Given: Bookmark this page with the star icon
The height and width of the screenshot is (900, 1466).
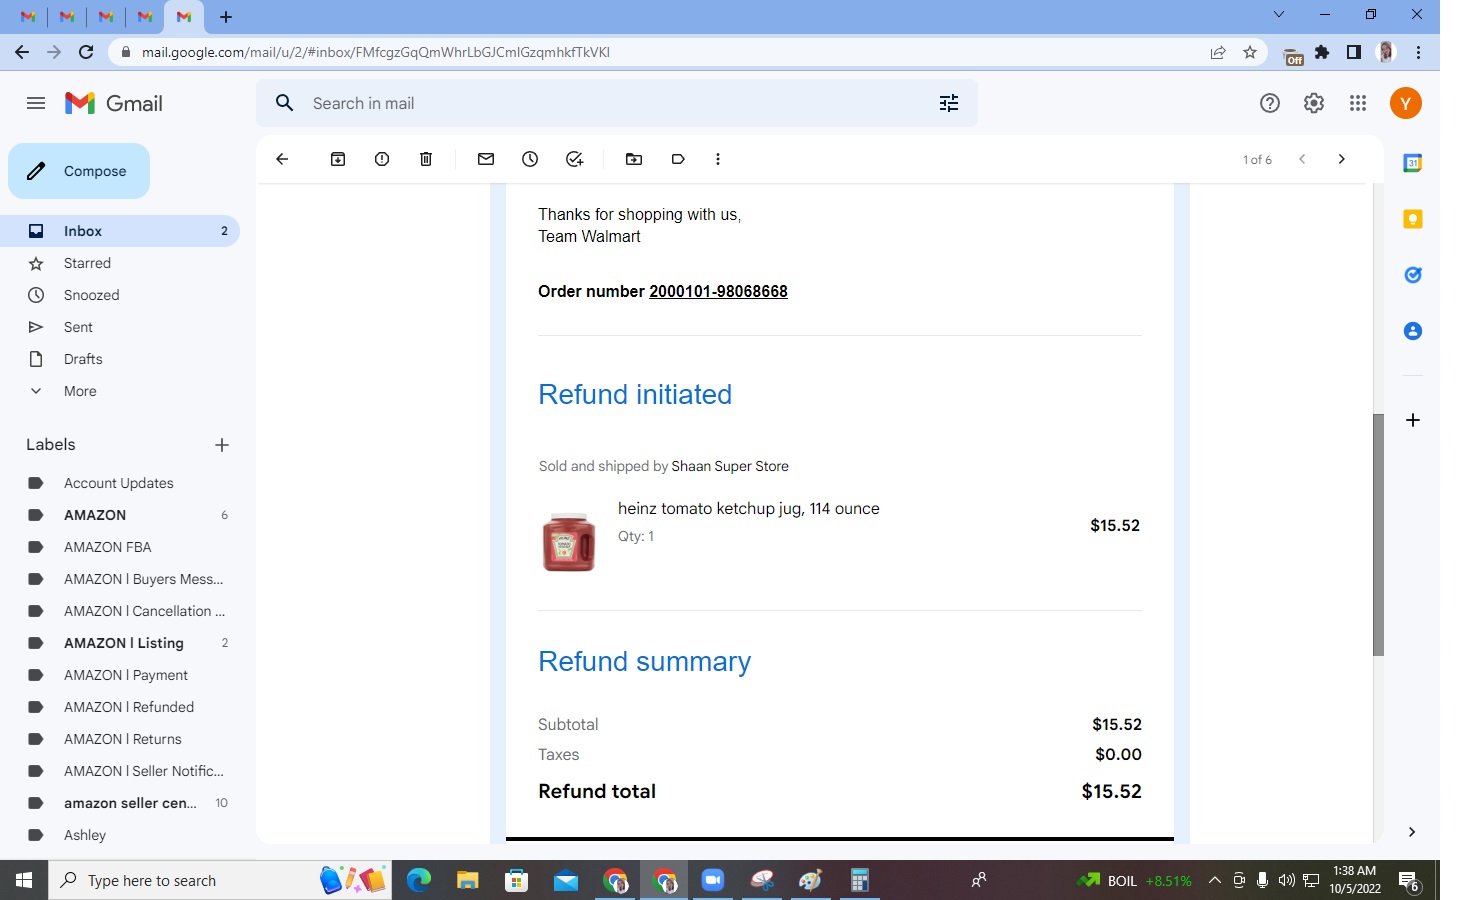Looking at the screenshot, I should tap(1250, 52).
